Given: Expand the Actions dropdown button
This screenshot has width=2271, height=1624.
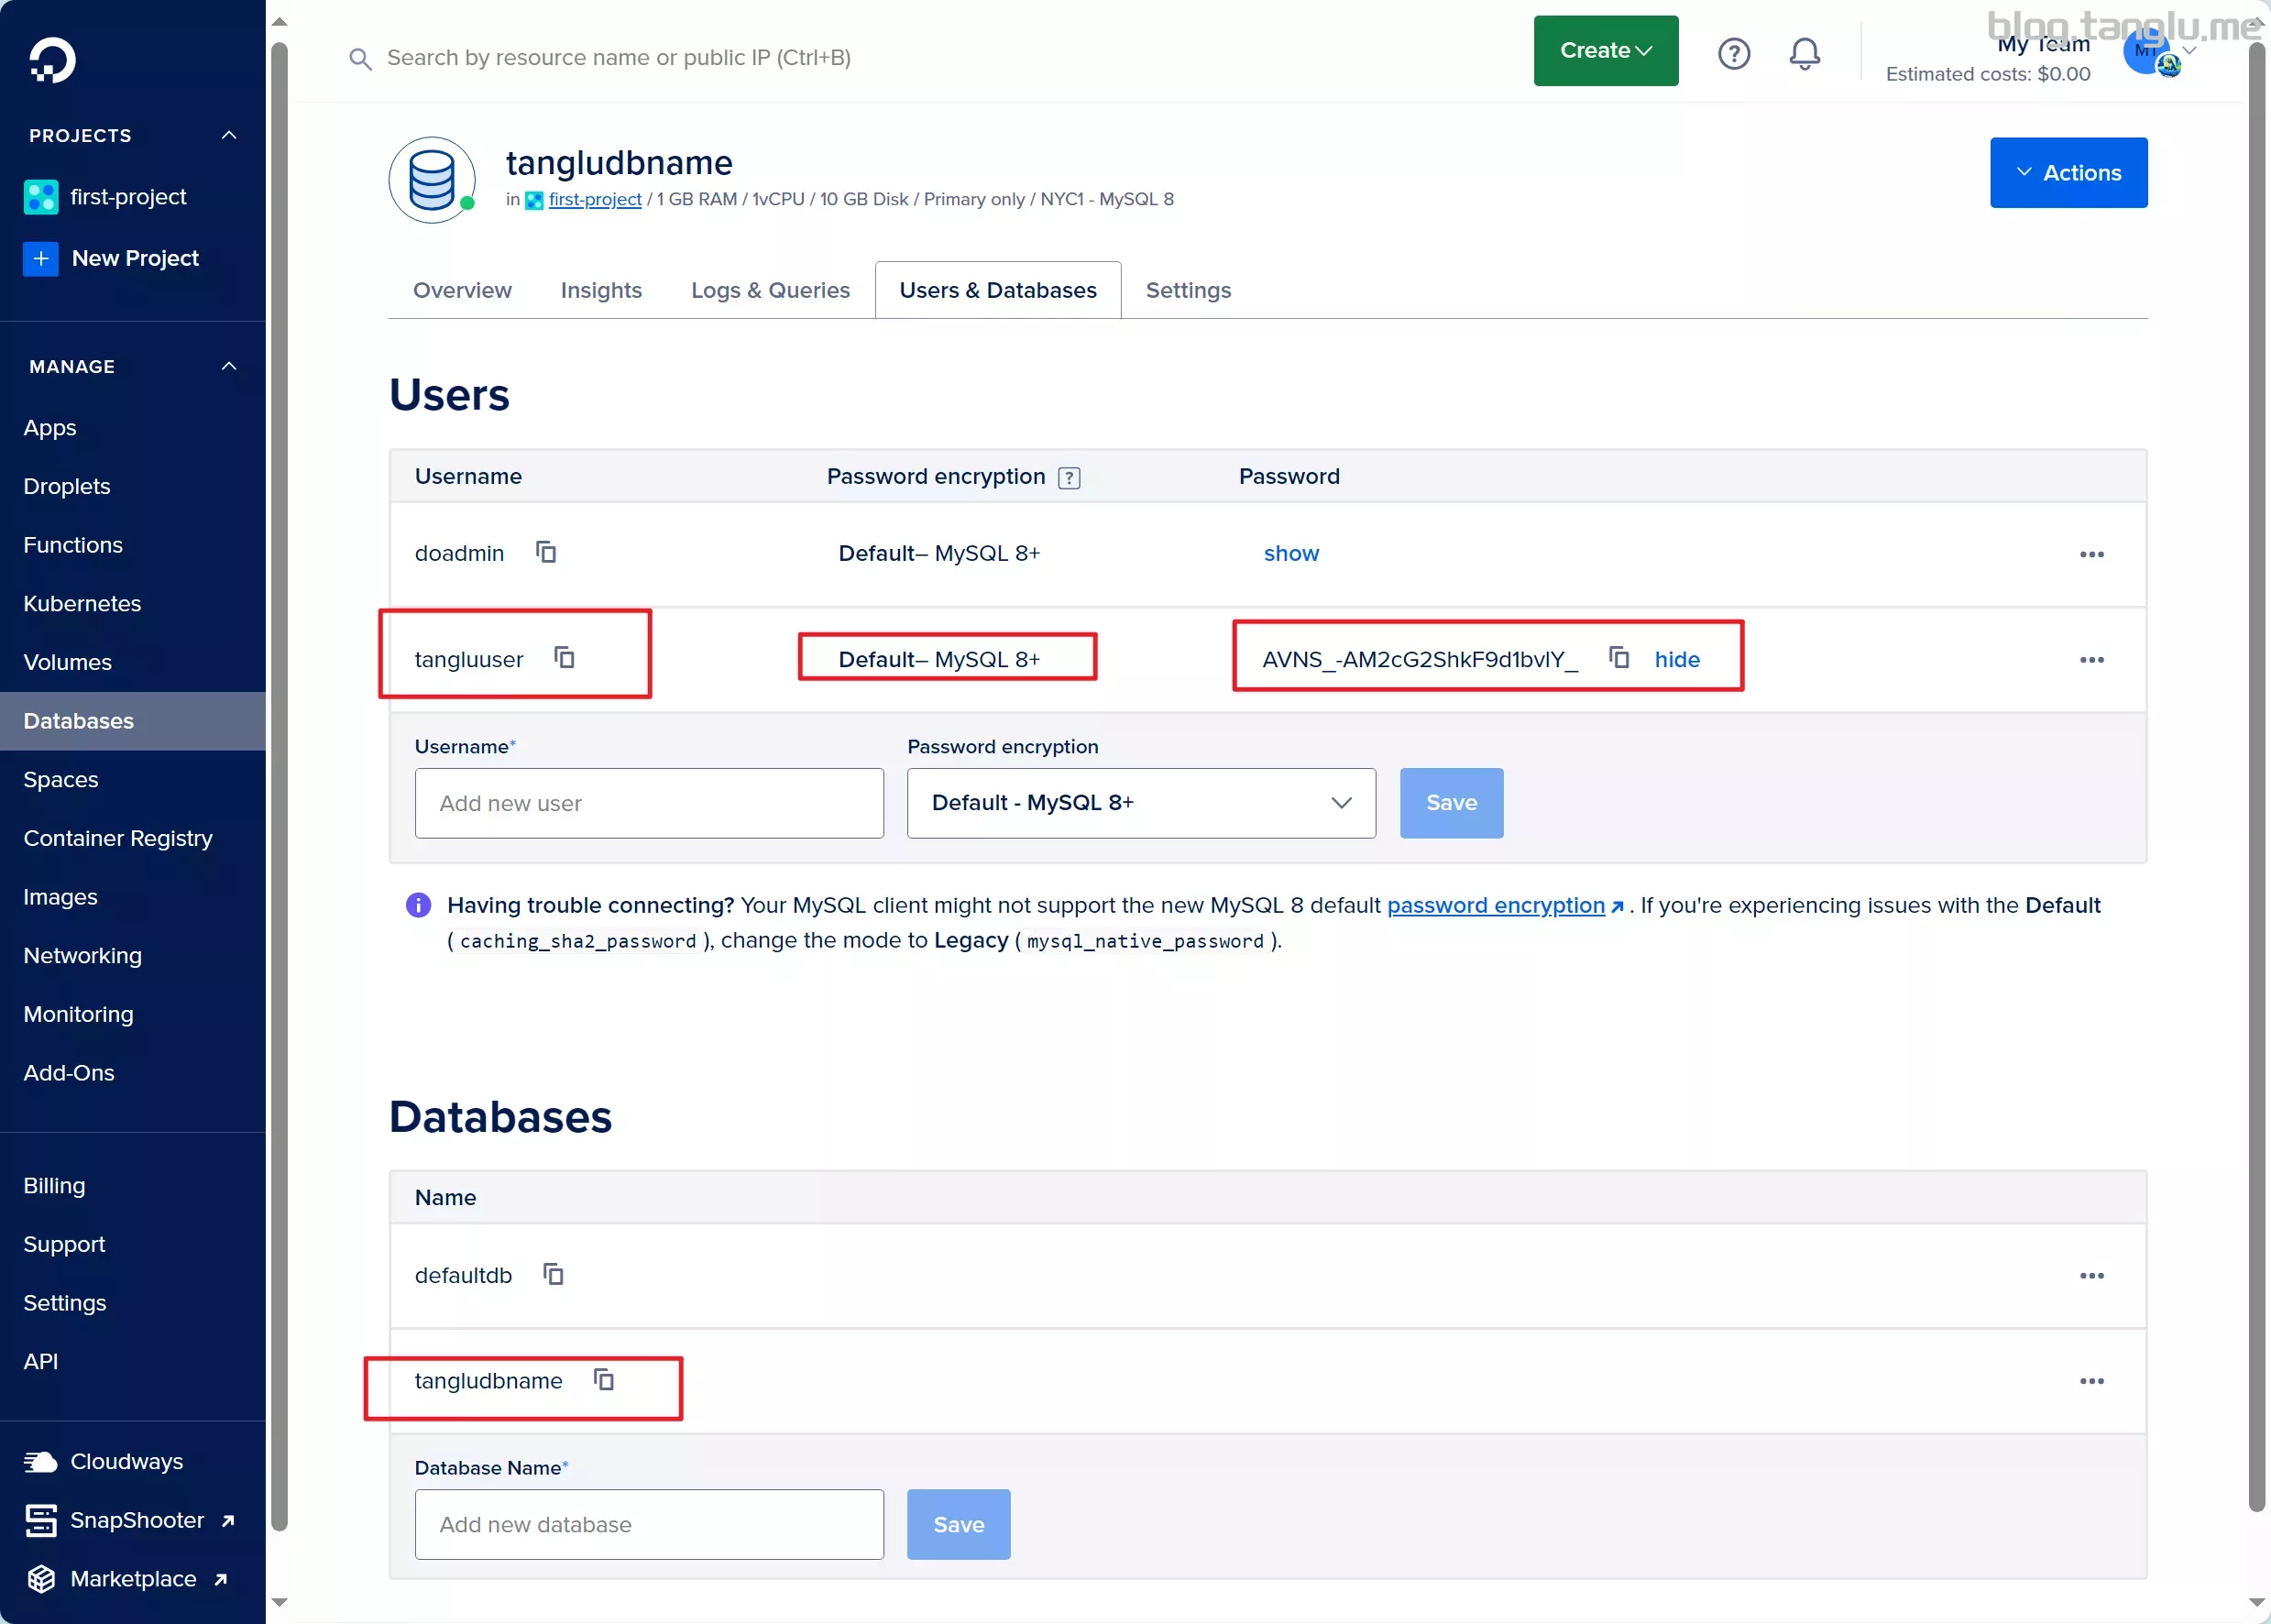Looking at the screenshot, I should coord(2068,173).
